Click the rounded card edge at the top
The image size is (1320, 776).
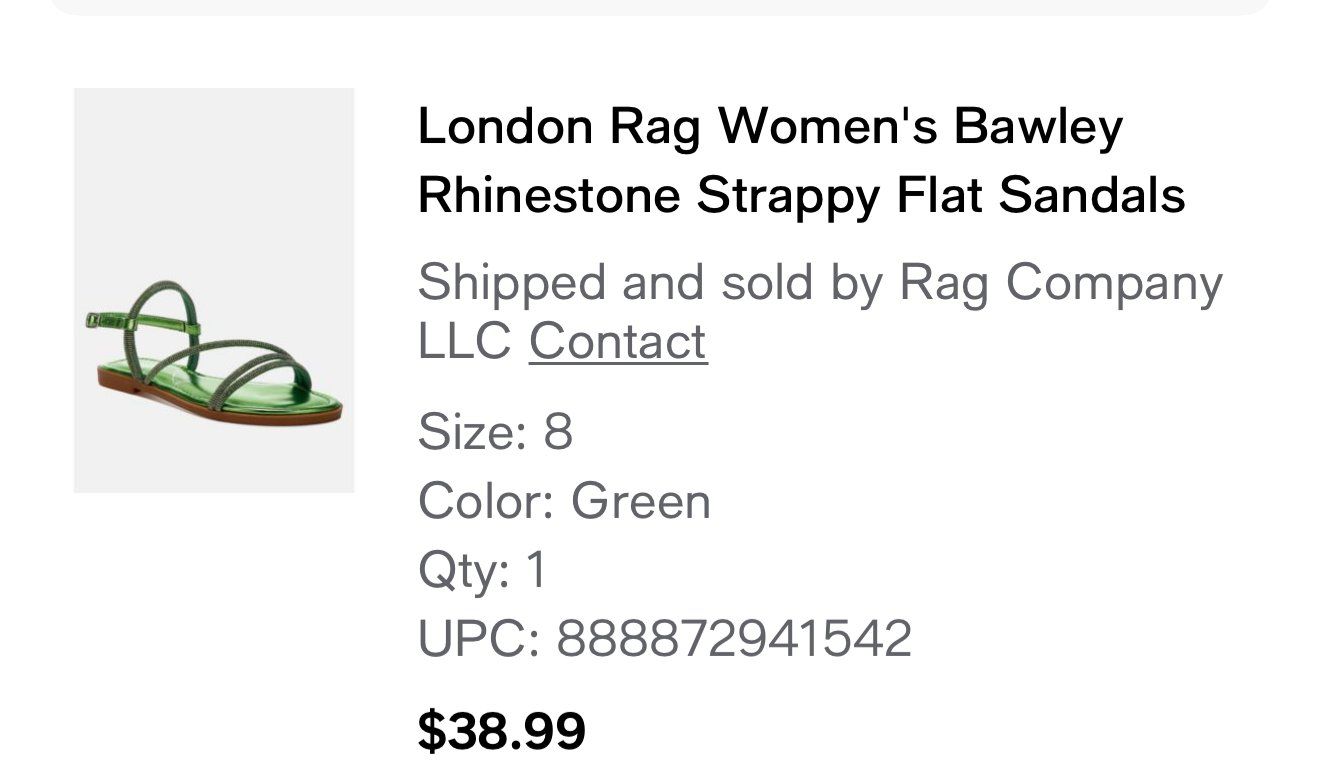[660, 7]
